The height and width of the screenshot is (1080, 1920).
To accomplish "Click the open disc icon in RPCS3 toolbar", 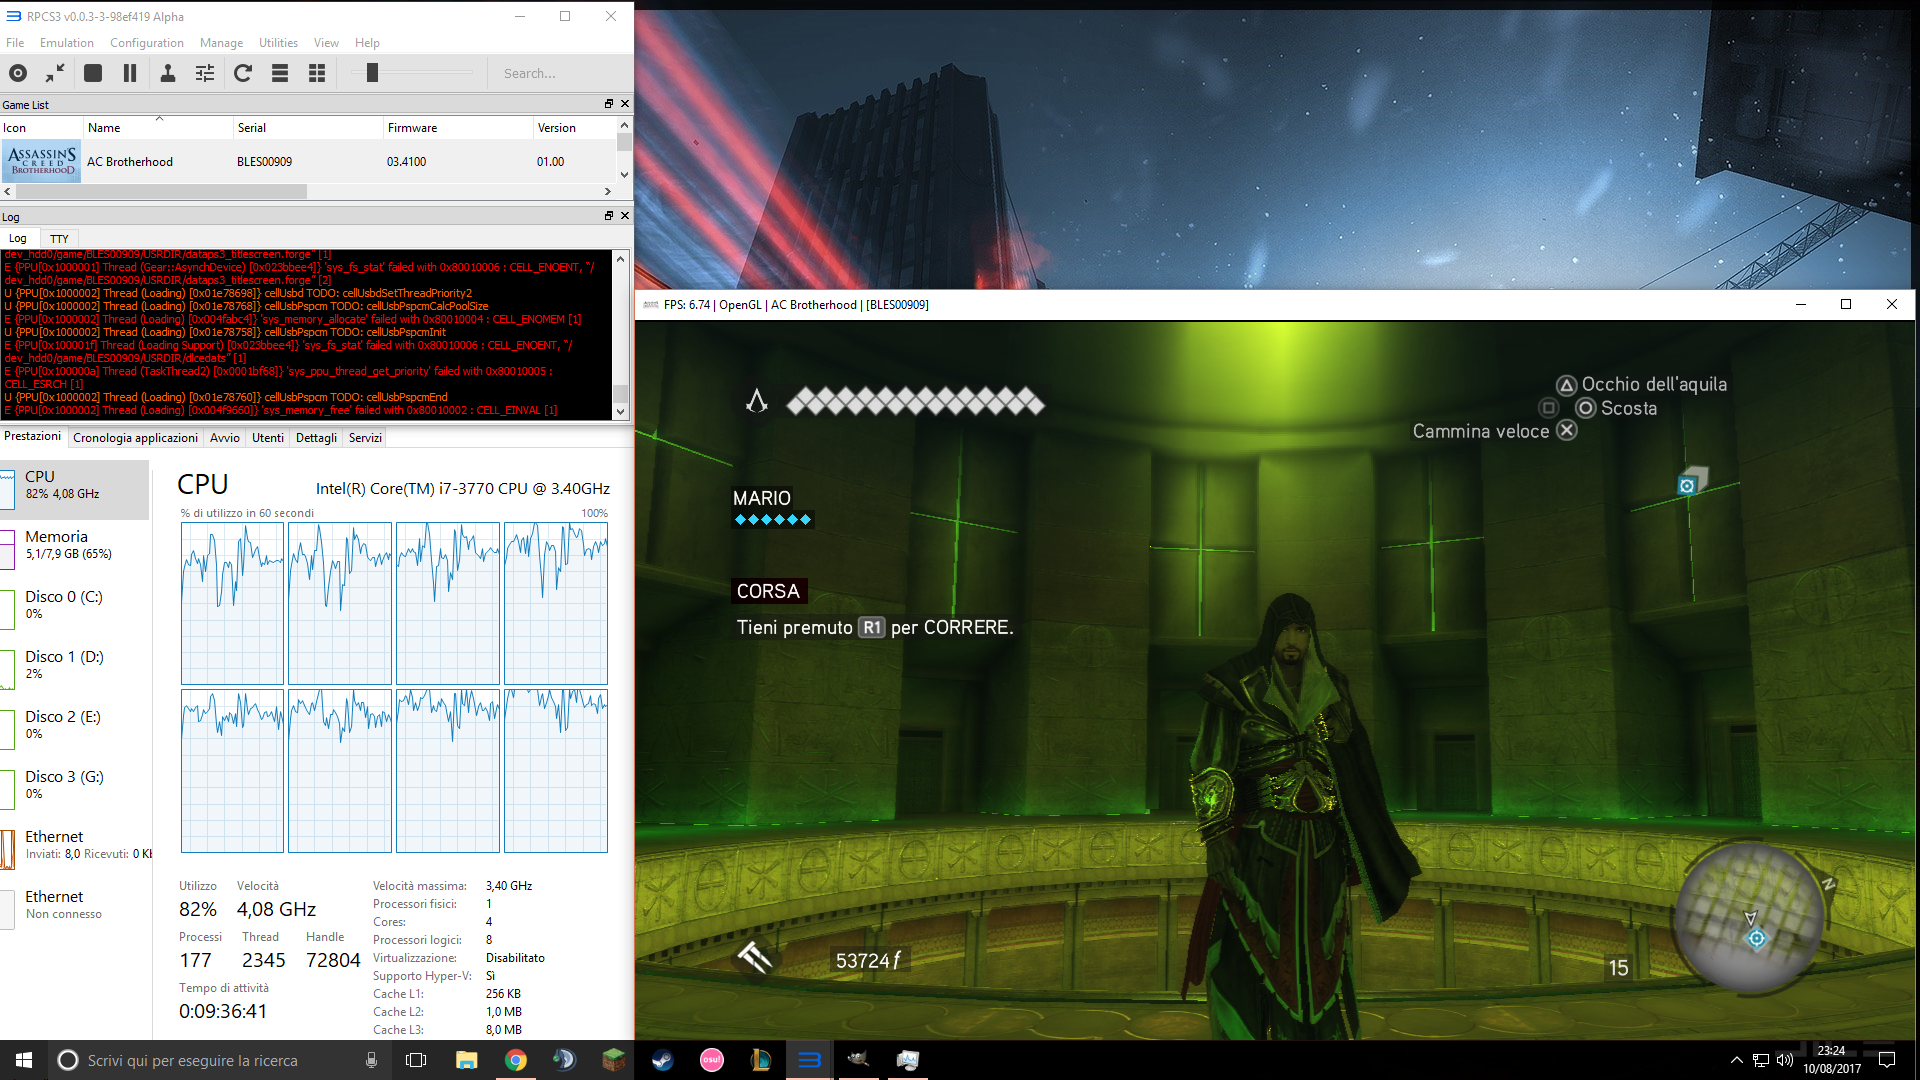I will [x=18, y=73].
